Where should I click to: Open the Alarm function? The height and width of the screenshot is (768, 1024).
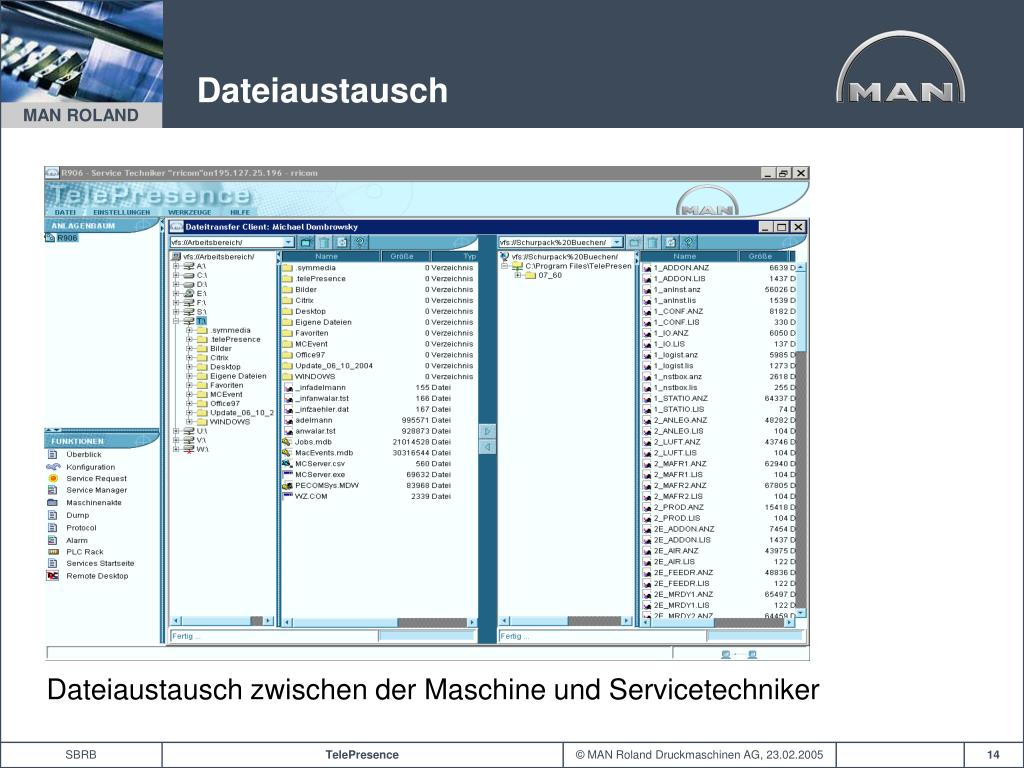(x=76, y=540)
